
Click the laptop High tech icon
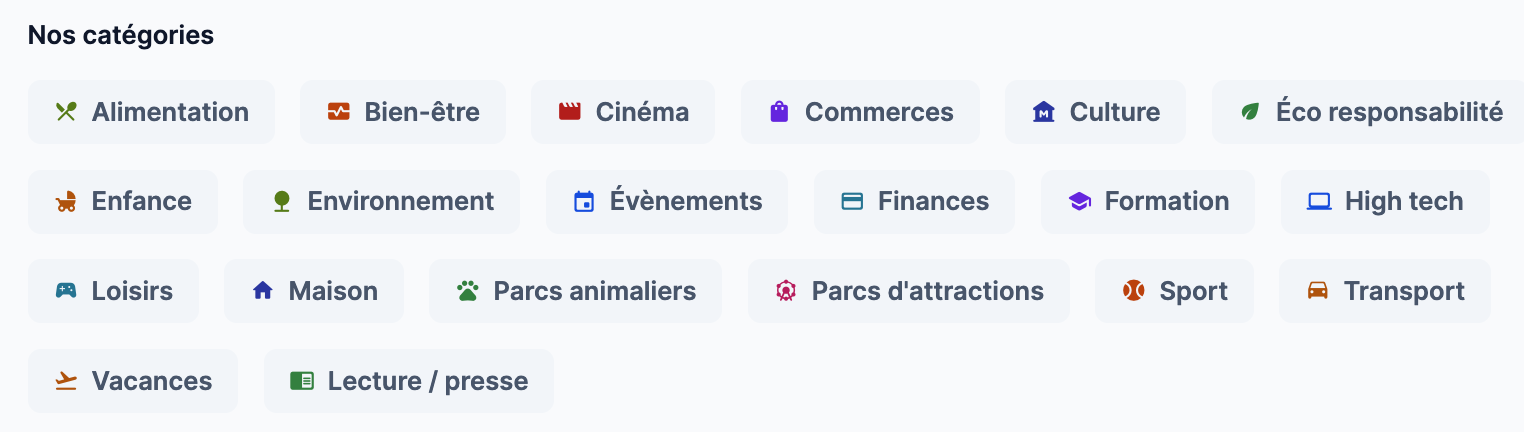1319,202
